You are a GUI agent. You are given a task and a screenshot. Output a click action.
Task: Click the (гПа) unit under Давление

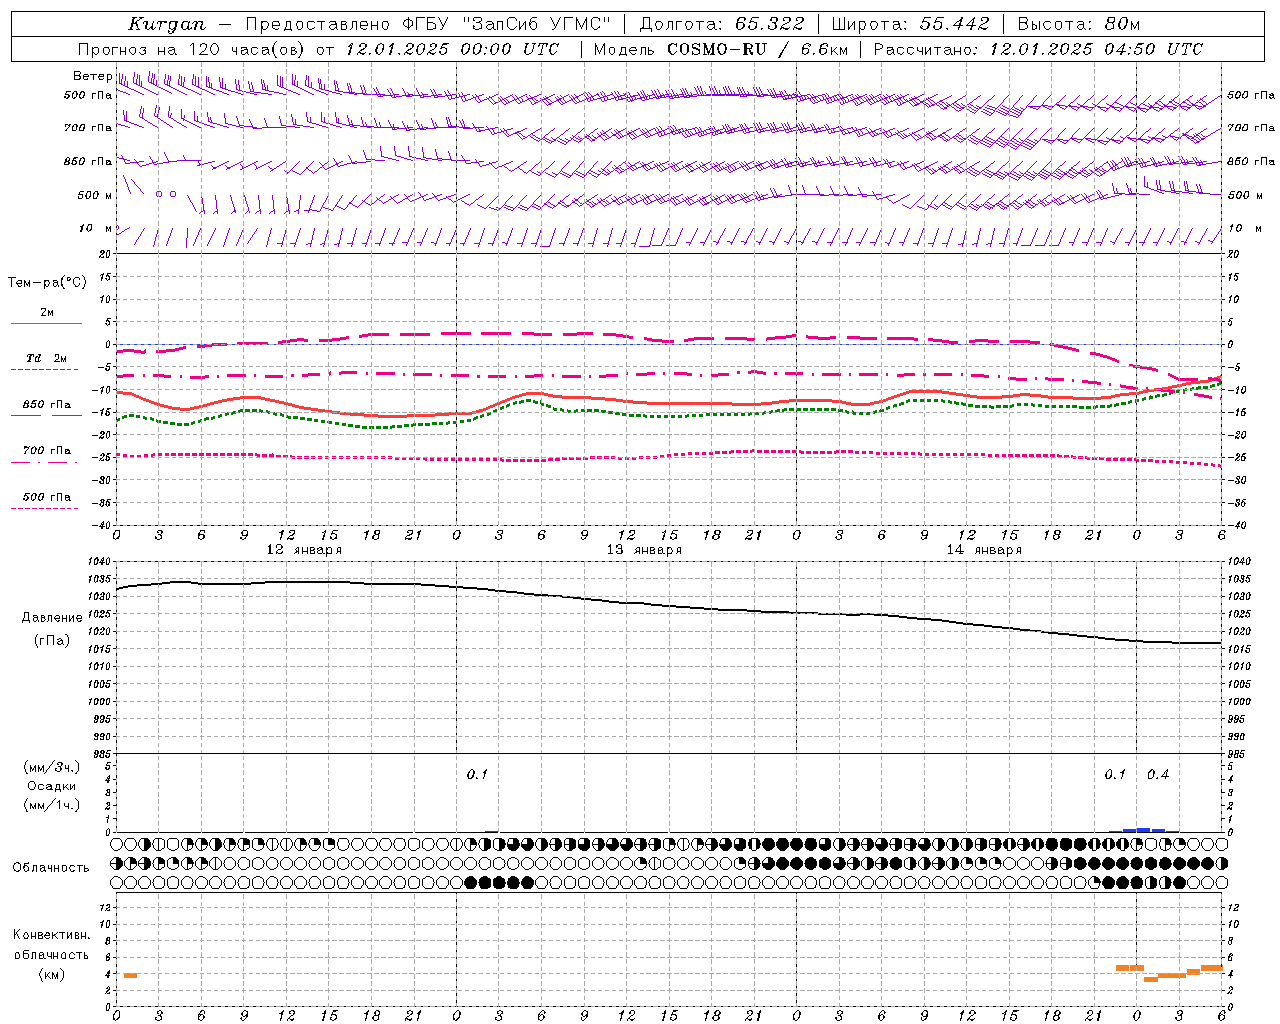coord(52,641)
